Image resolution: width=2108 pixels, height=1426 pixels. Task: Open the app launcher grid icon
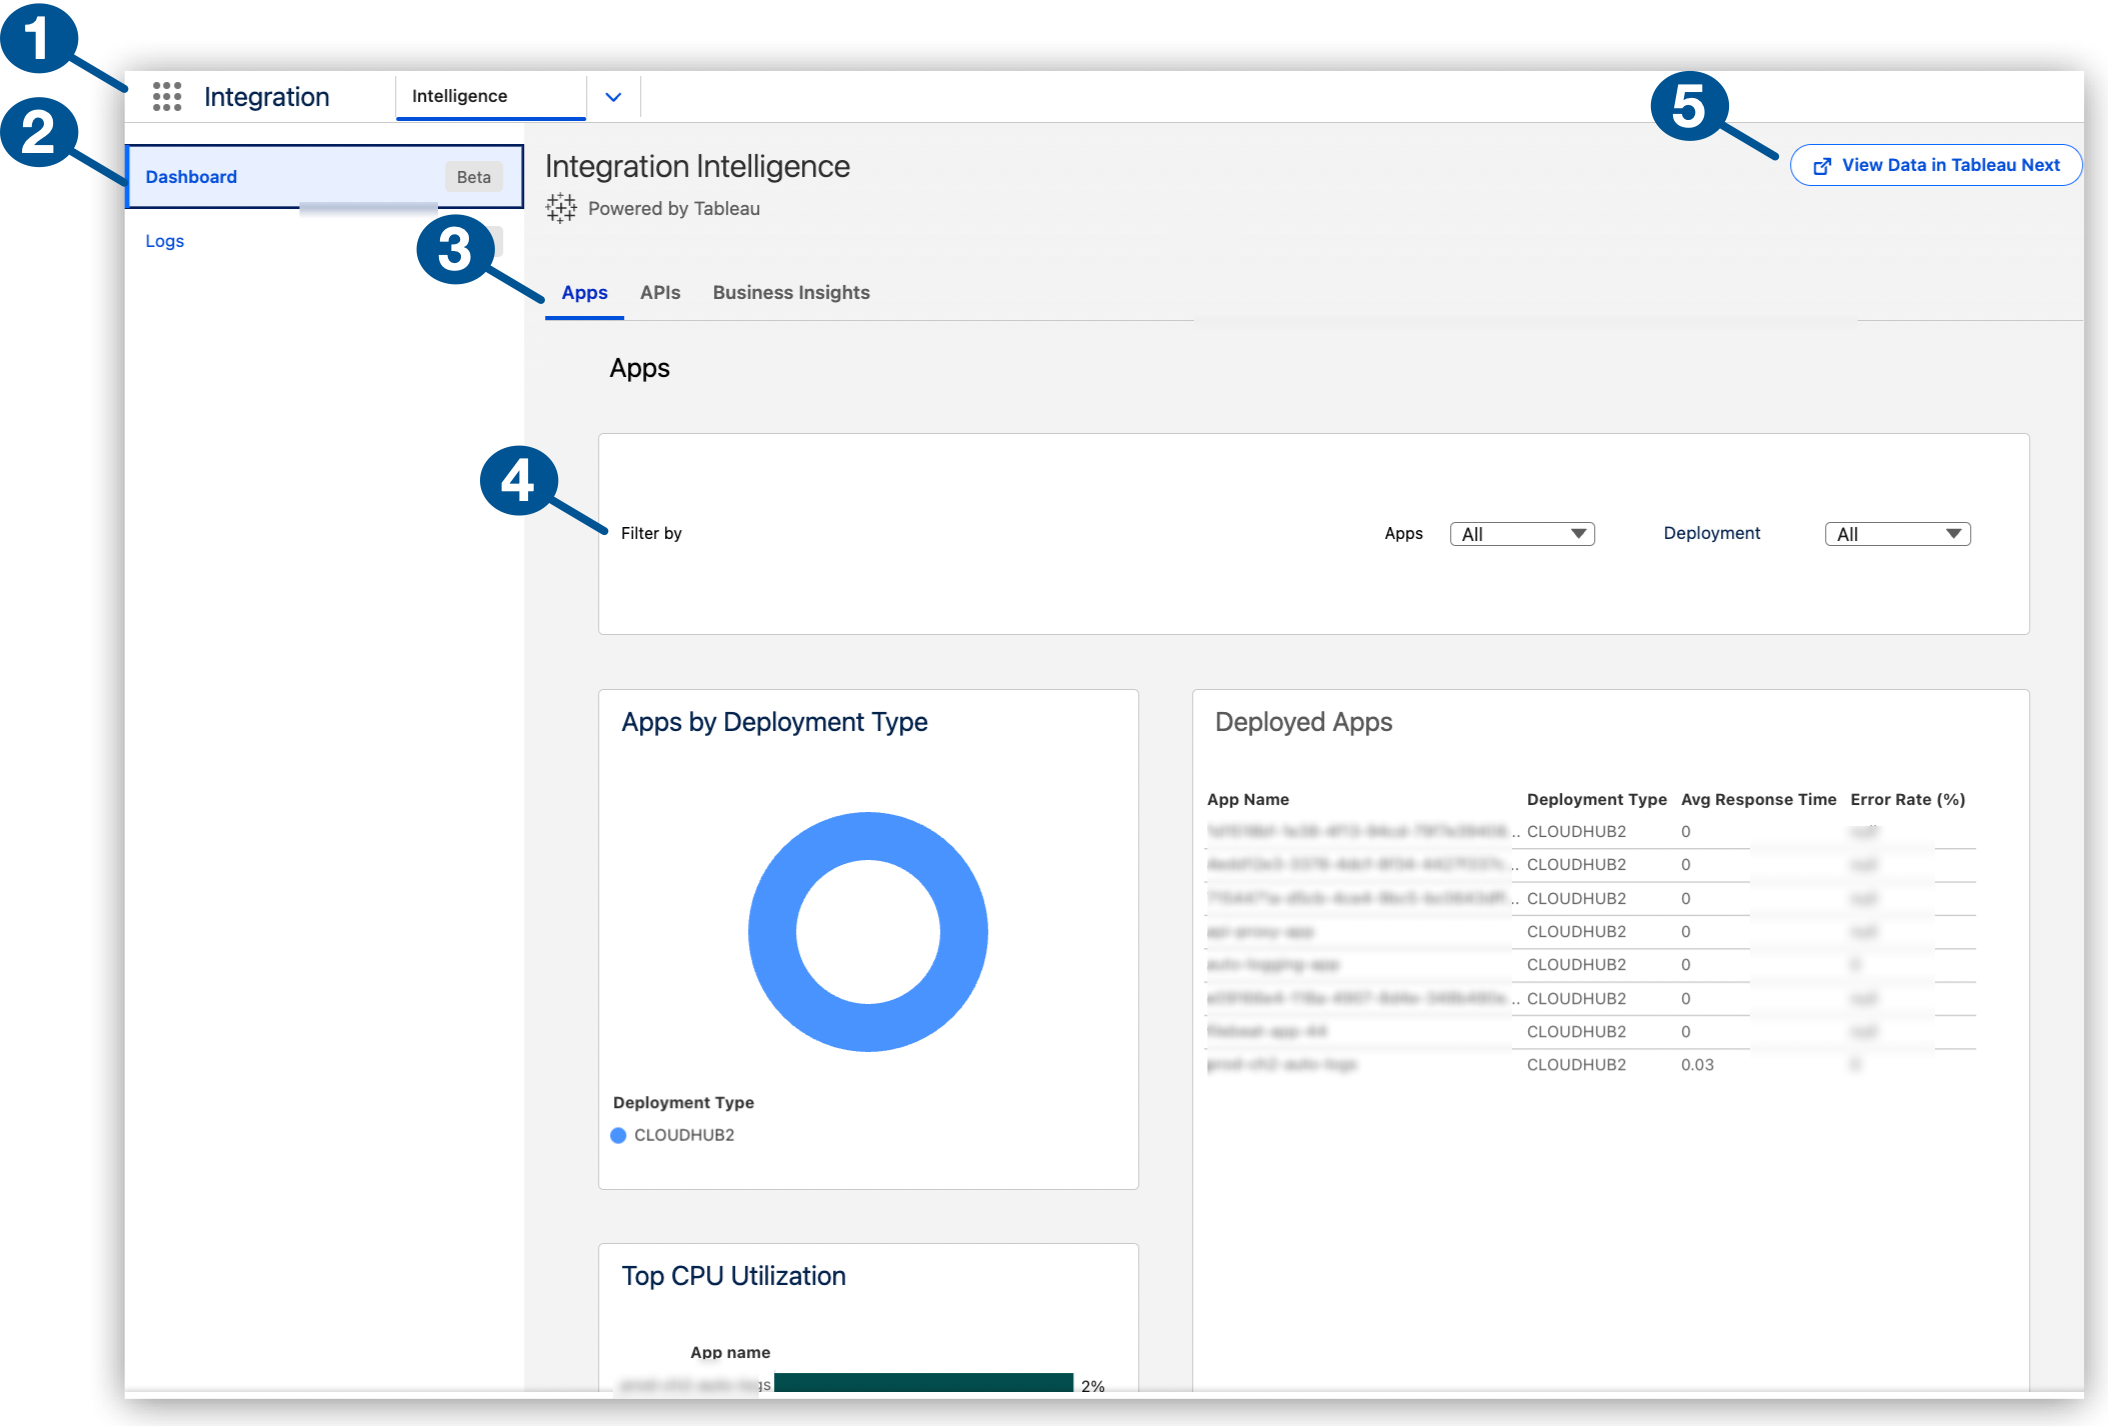[166, 96]
